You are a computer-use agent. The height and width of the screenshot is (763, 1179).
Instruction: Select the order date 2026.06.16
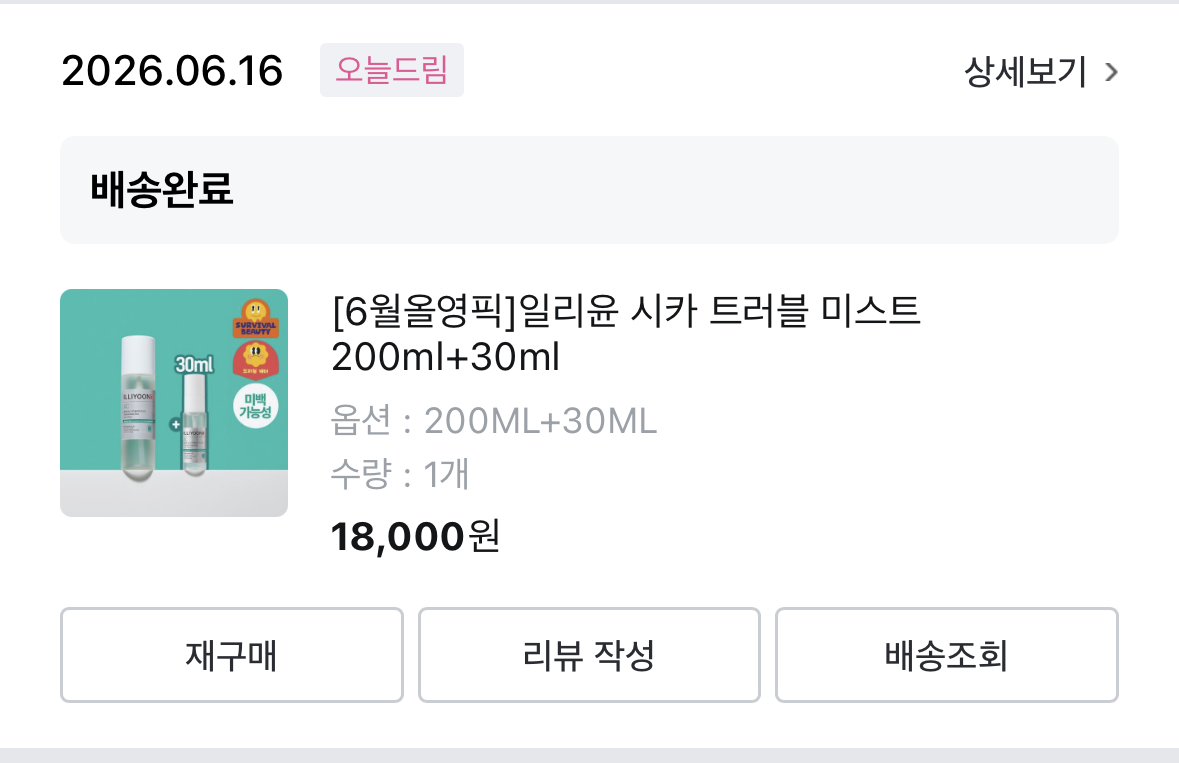172,71
